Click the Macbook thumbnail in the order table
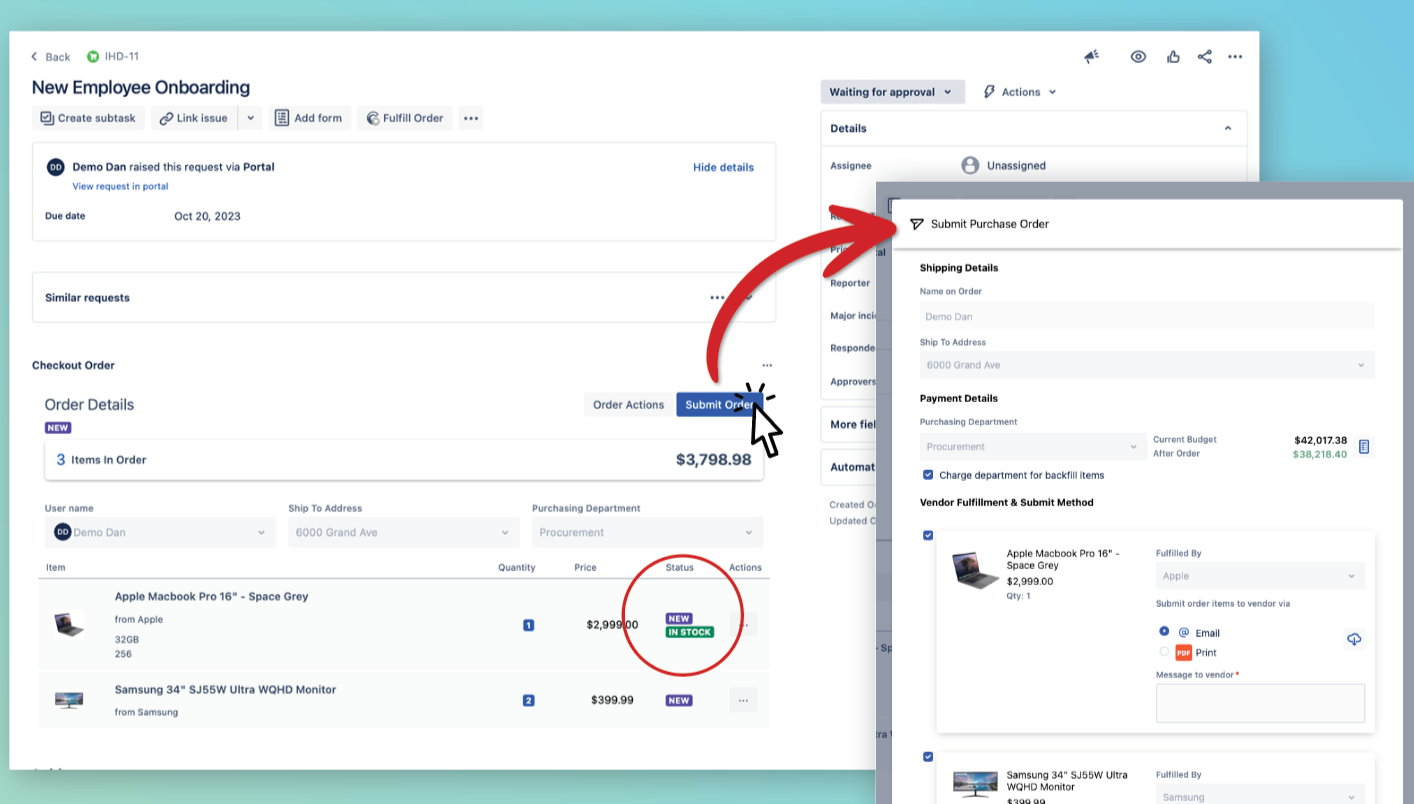 click(x=69, y=625)
